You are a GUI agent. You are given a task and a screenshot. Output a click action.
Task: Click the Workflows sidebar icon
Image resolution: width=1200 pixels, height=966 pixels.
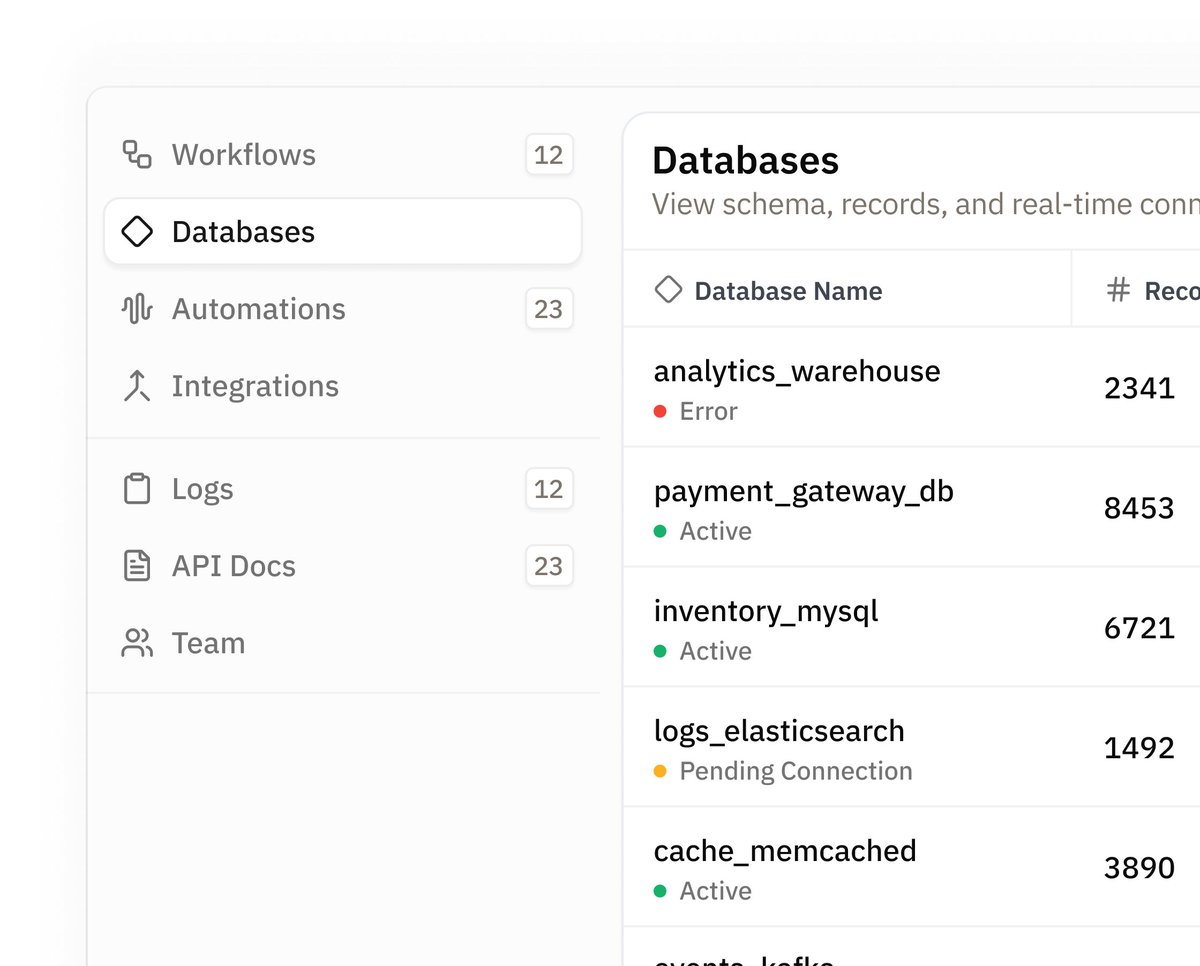[137, 155]
